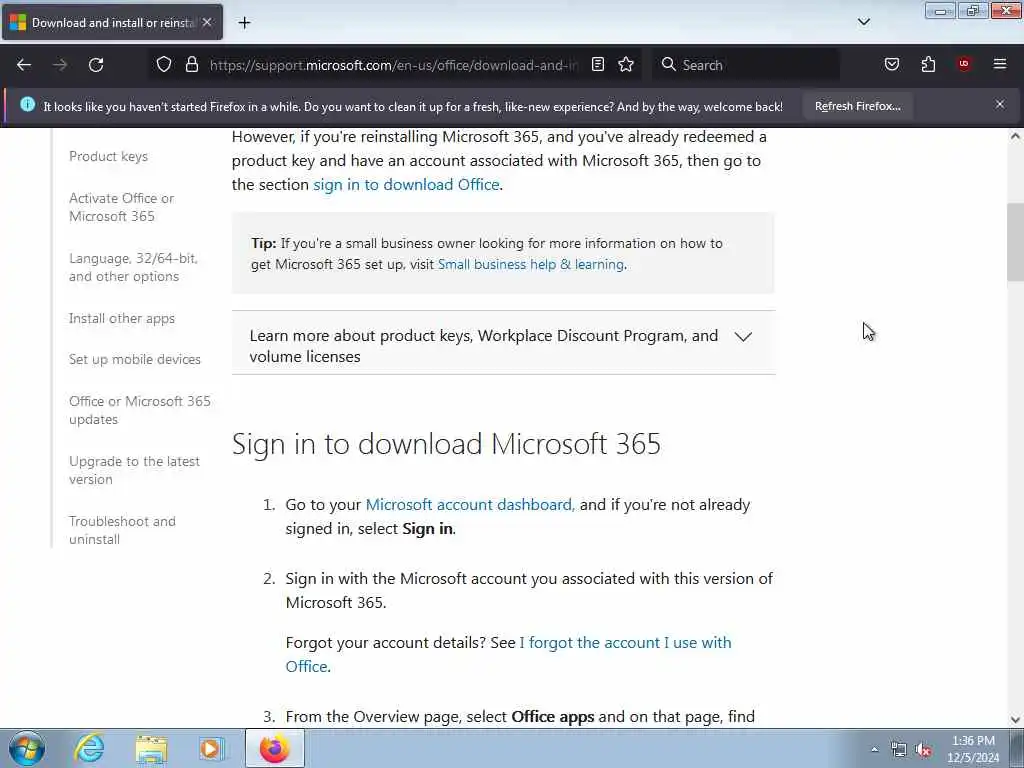Open a new tab with plus button
Image resolution: width=1024 pixels, height=768 pixels.
coord(244,23)
